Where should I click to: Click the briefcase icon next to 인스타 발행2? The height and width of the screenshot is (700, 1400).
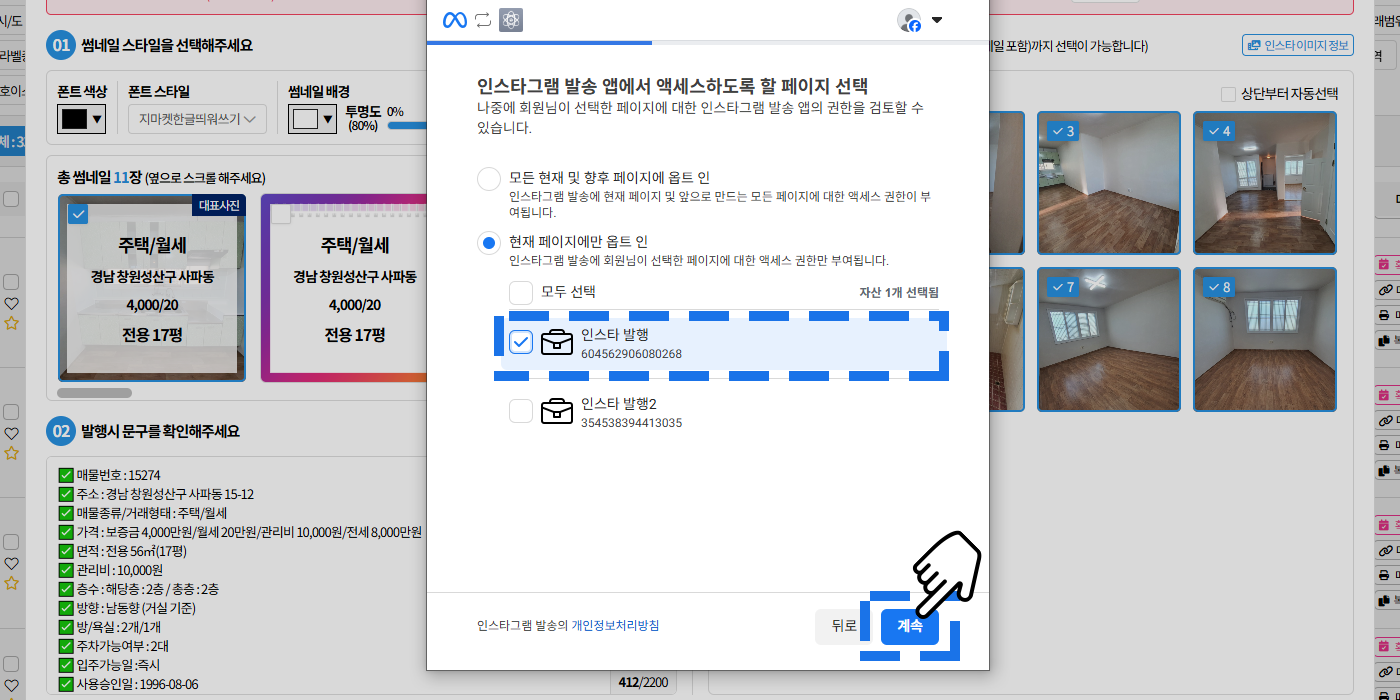557,411
